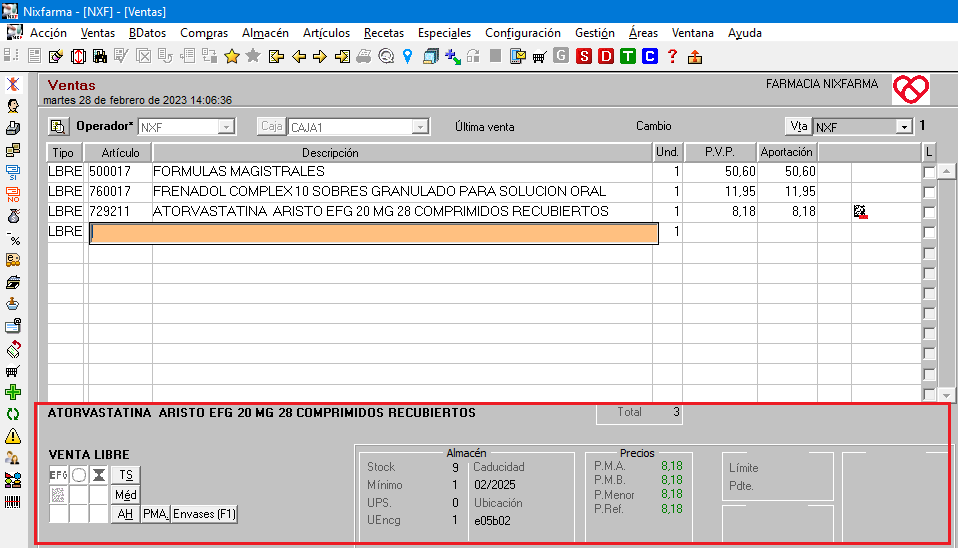Click the sidebar green refresh arrows icon
This screenshot has height=548, width=958.
tap(13, 414)
